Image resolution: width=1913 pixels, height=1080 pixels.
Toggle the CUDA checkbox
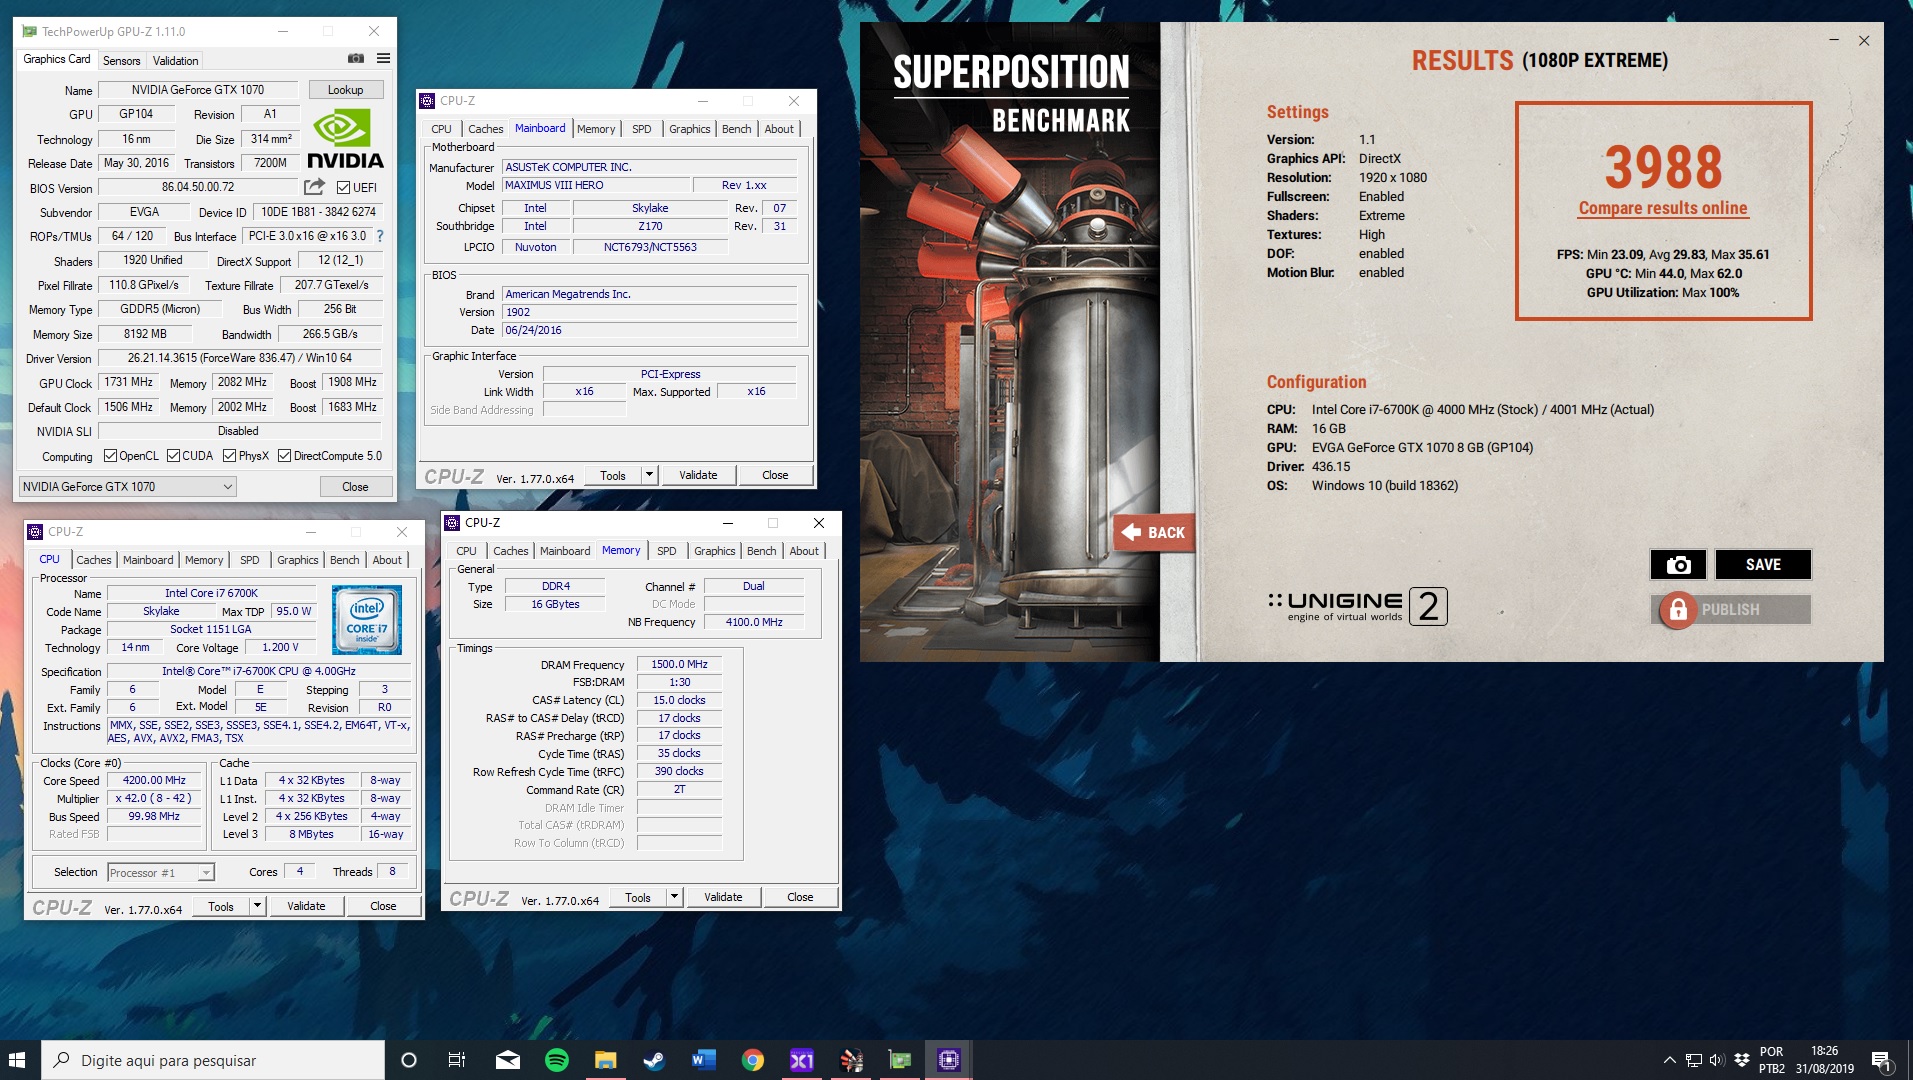[x=173, y=456]
